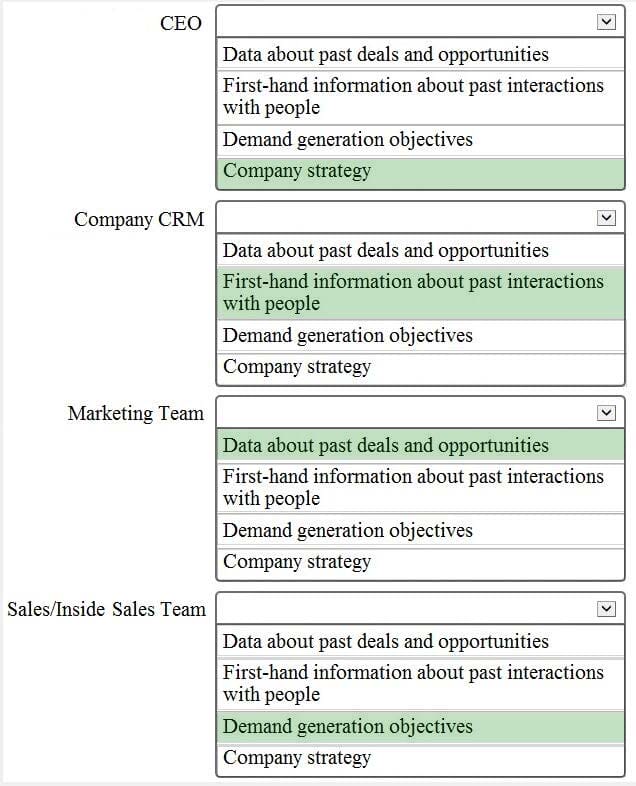Image resolution: width=636 pixels, height=786 pixels.
Task: Select Demand generation objectives under Company CRM
Action: click(420, 335)
